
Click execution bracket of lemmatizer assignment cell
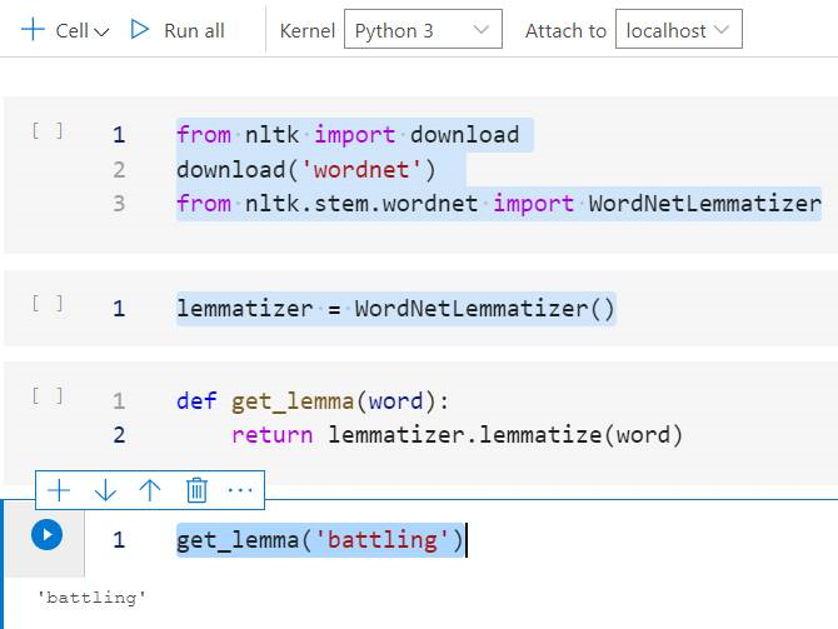[47, 304]
